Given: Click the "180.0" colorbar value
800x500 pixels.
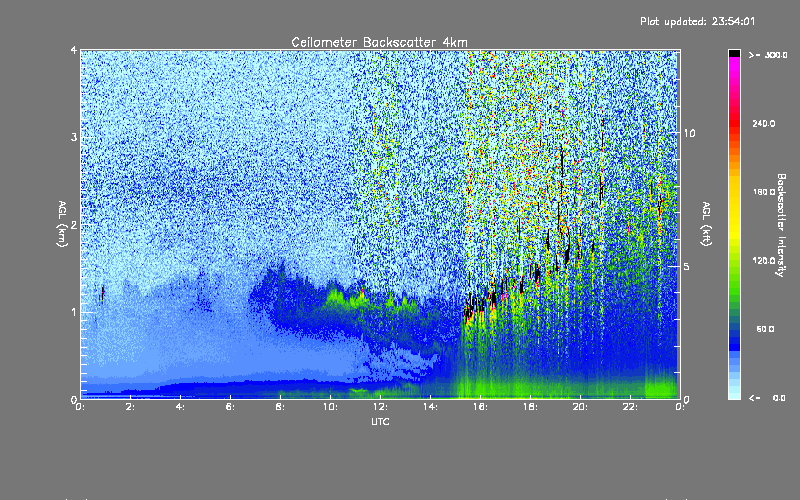Looking at the screenshot, I should 764,192.
